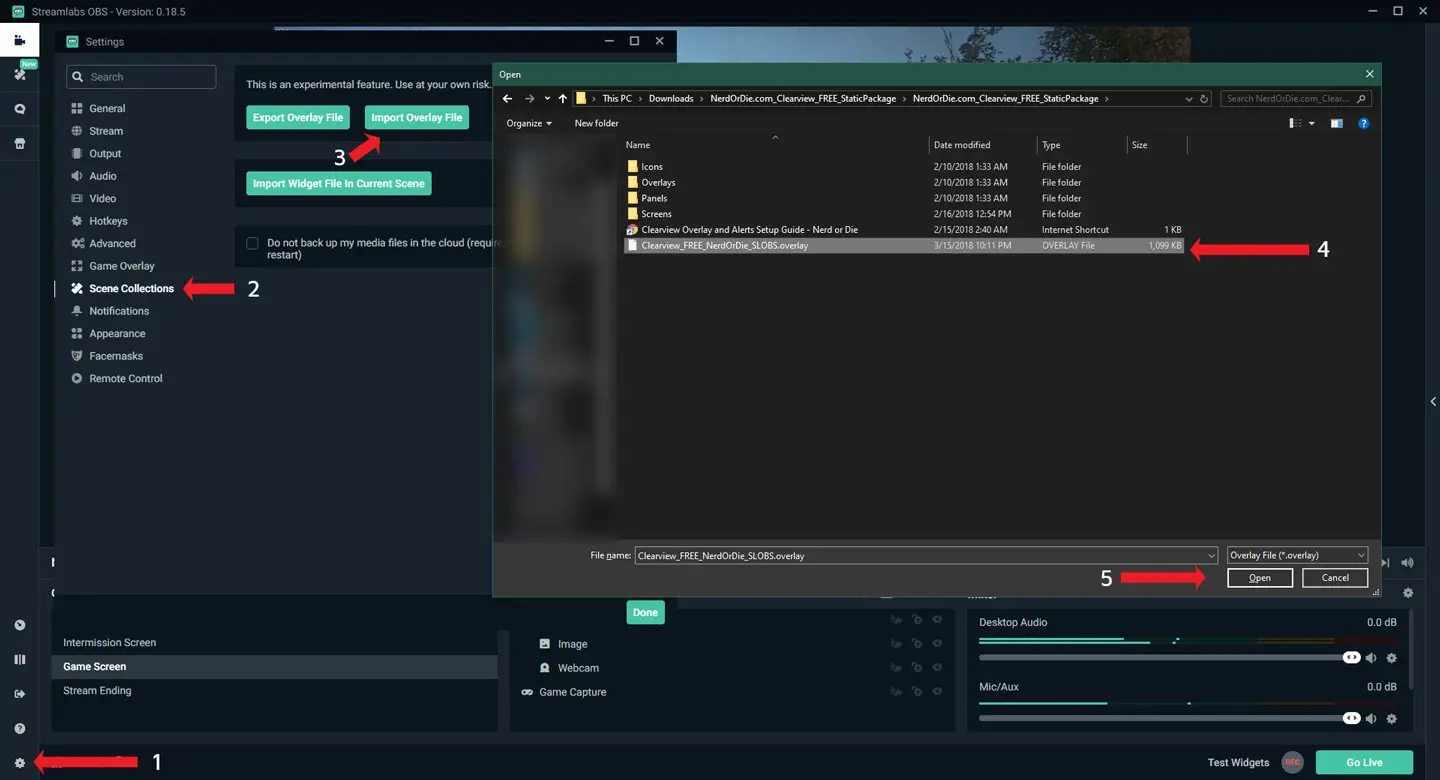Select Clearview_FREE_NerdOrDie_SLOBS.overlay file

903,245
